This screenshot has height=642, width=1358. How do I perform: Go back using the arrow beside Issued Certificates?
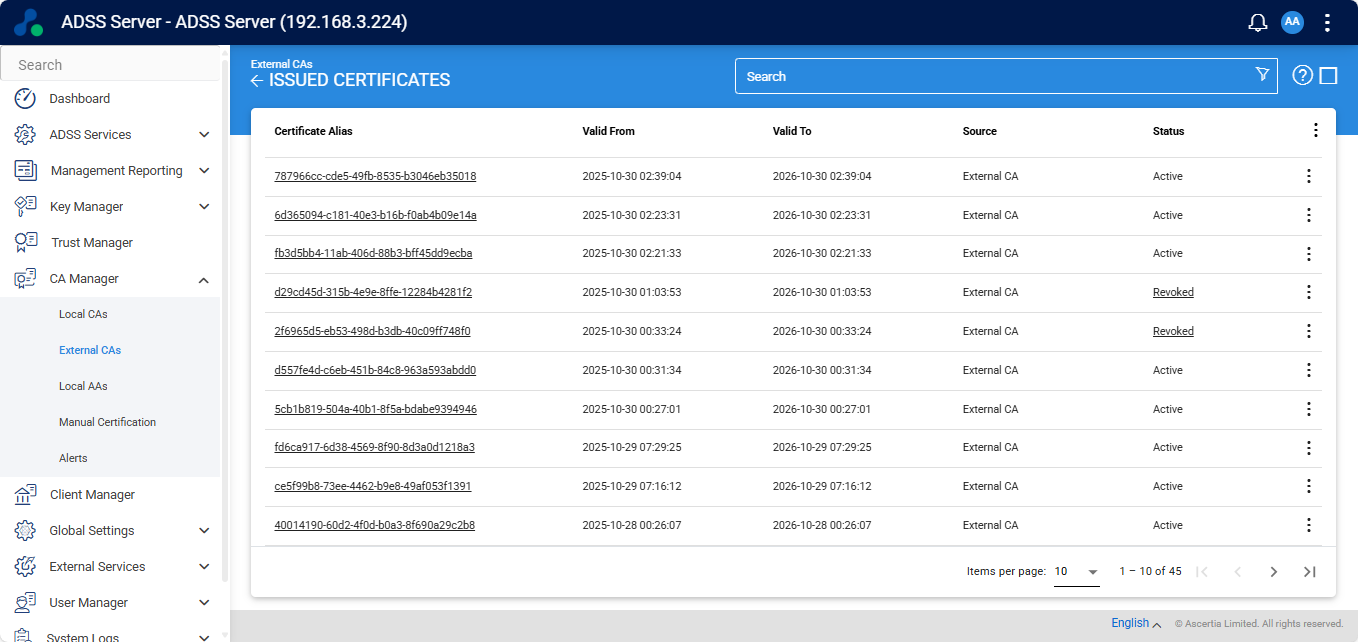[x=257, y=81]
